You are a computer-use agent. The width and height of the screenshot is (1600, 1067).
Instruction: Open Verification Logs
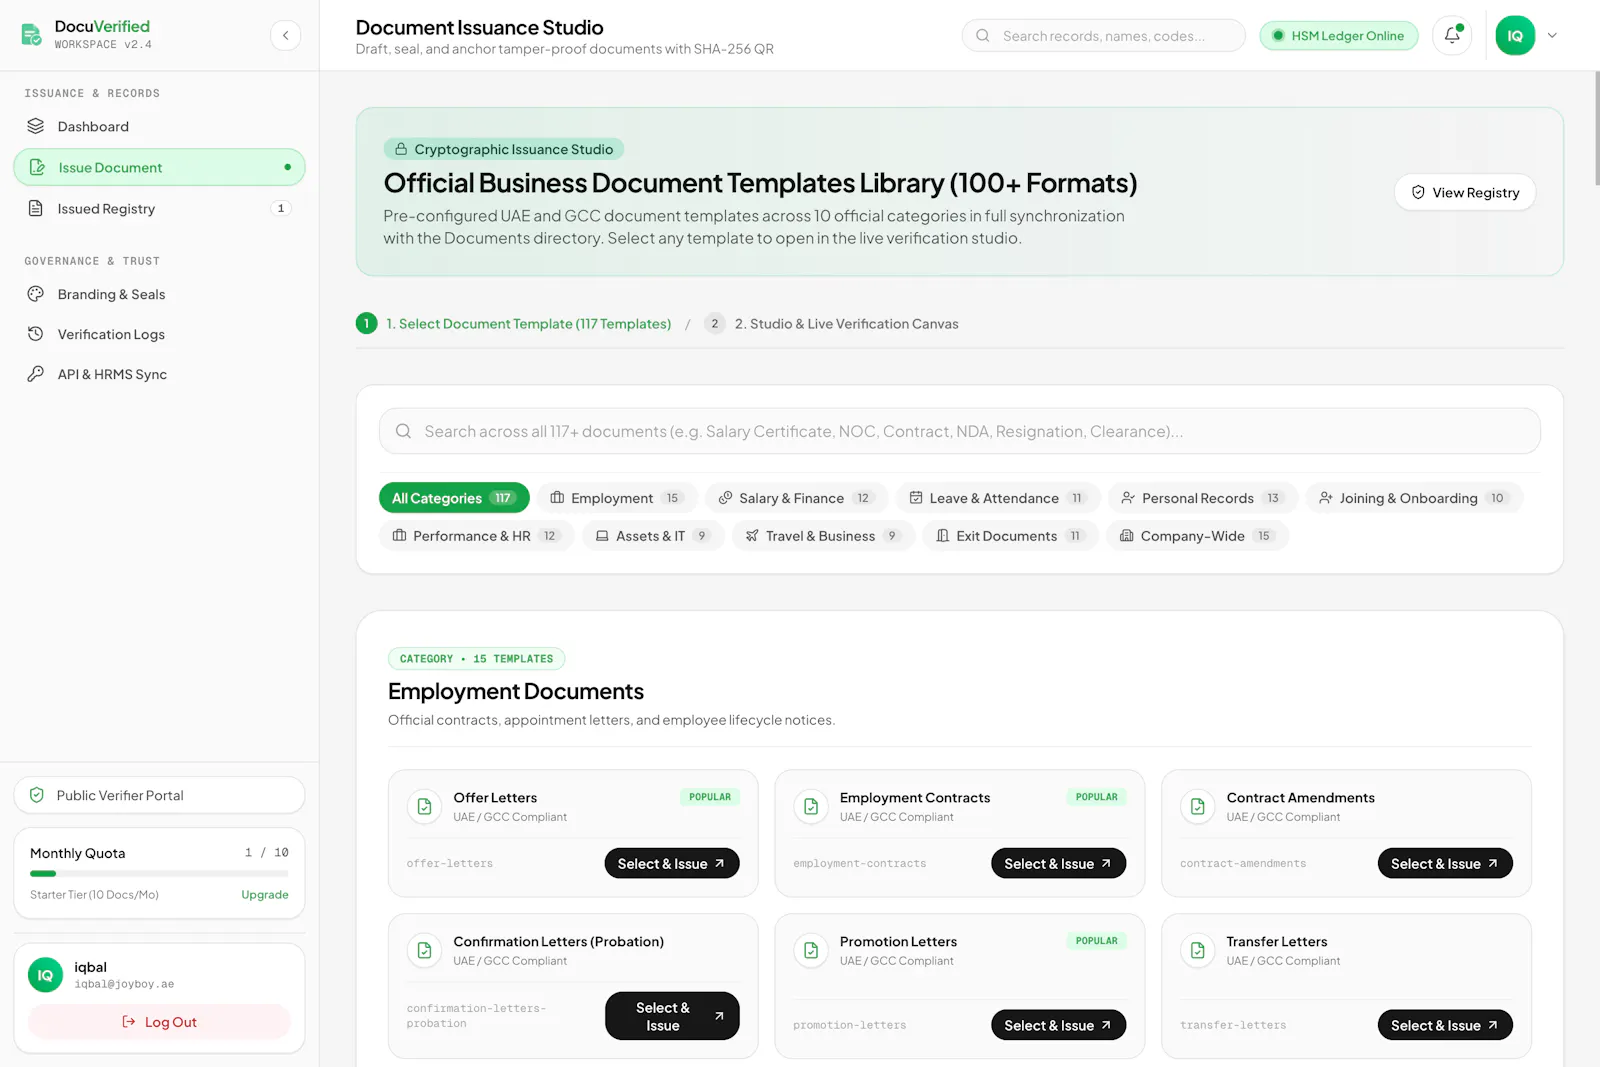[159, 334]
